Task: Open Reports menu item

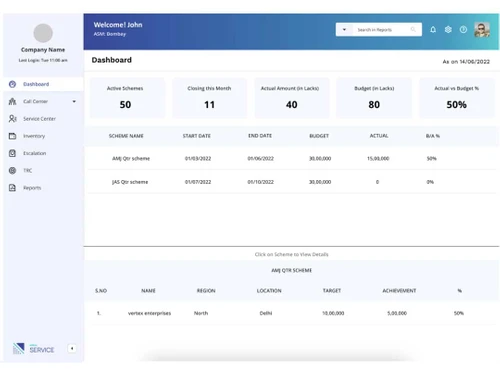Action: [43, 188]
